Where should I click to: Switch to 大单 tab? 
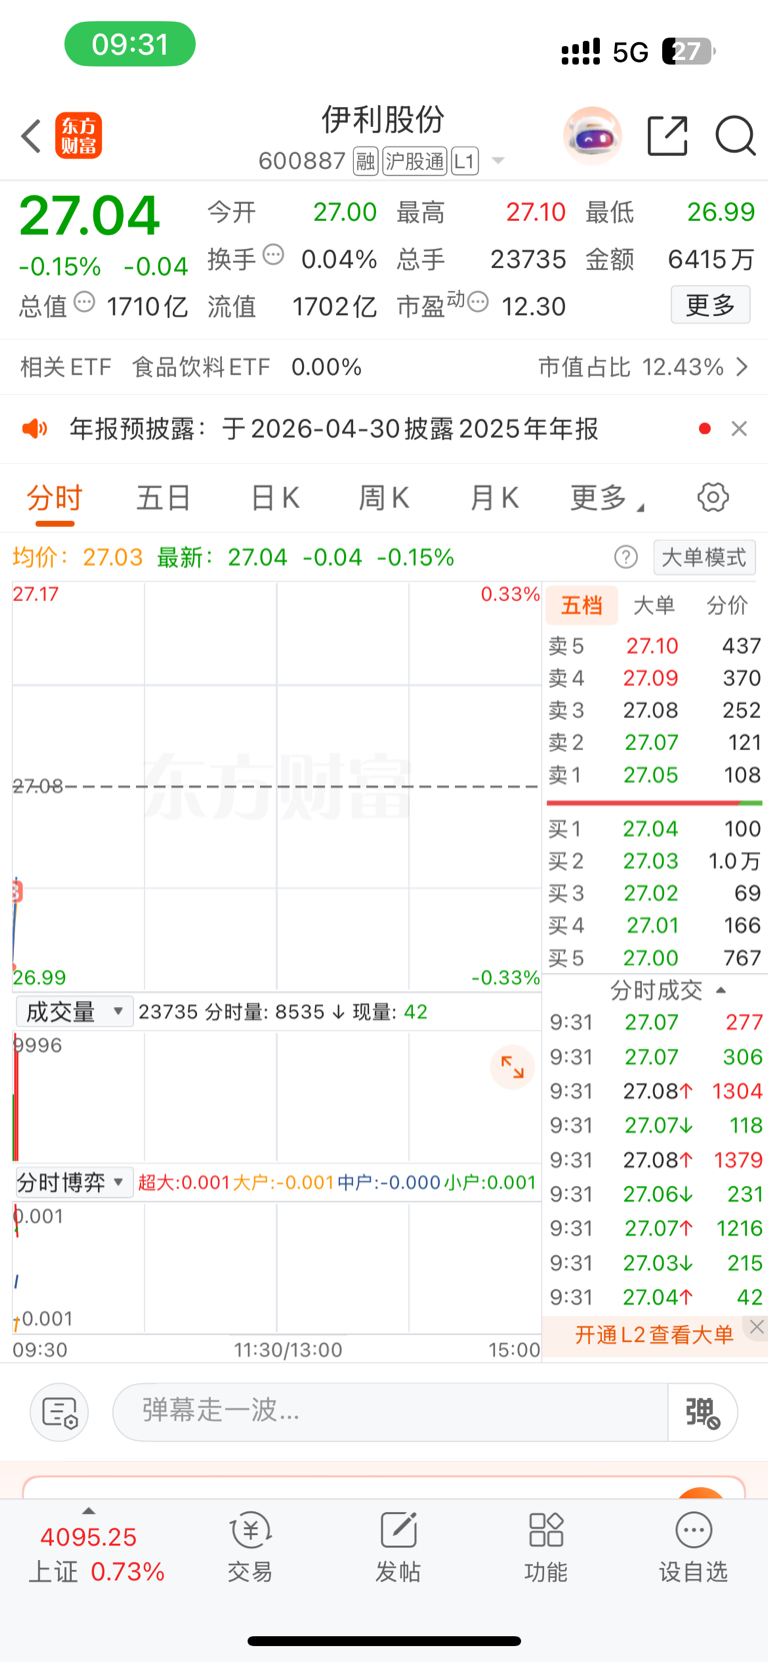(655, 605)
